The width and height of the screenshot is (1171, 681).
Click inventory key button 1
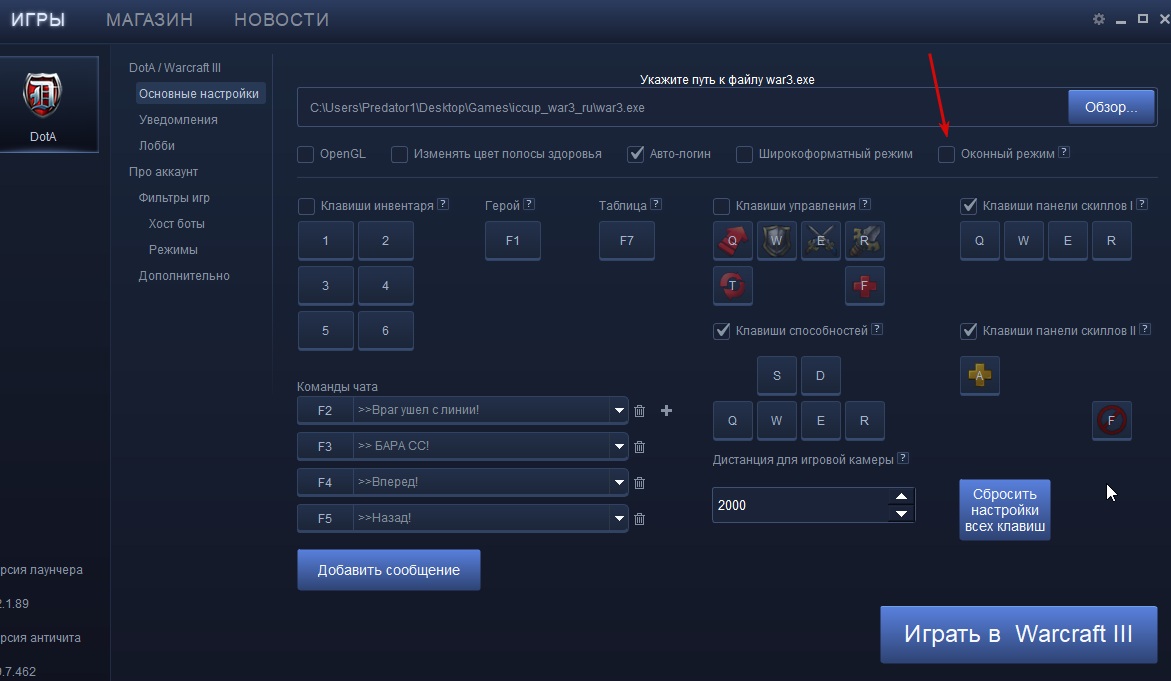click(x=326, y=240)
